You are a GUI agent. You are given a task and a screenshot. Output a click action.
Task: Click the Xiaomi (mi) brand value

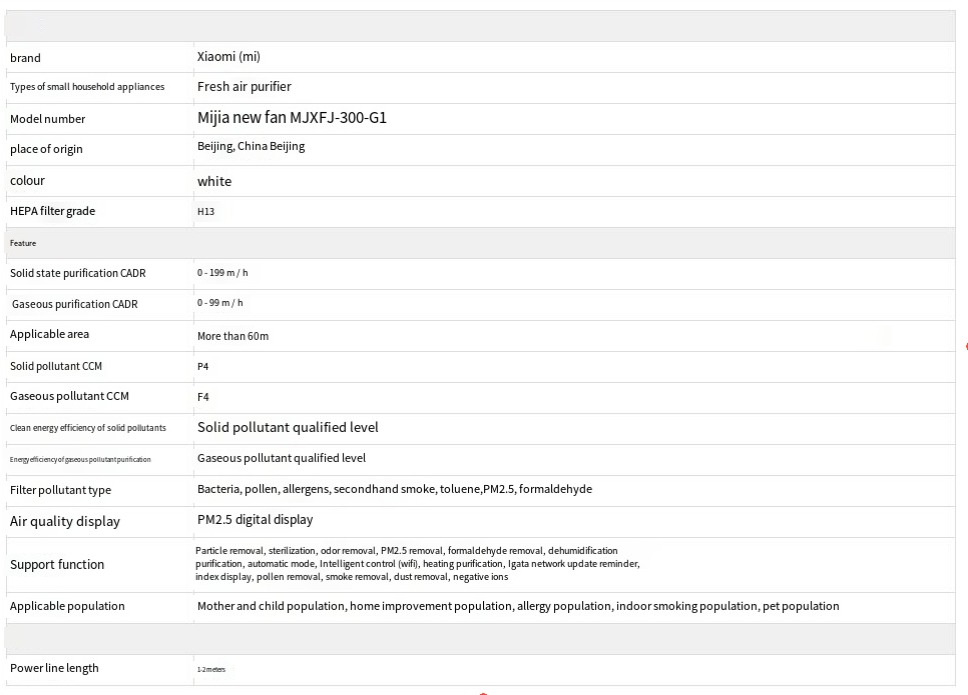coord(228,57)
